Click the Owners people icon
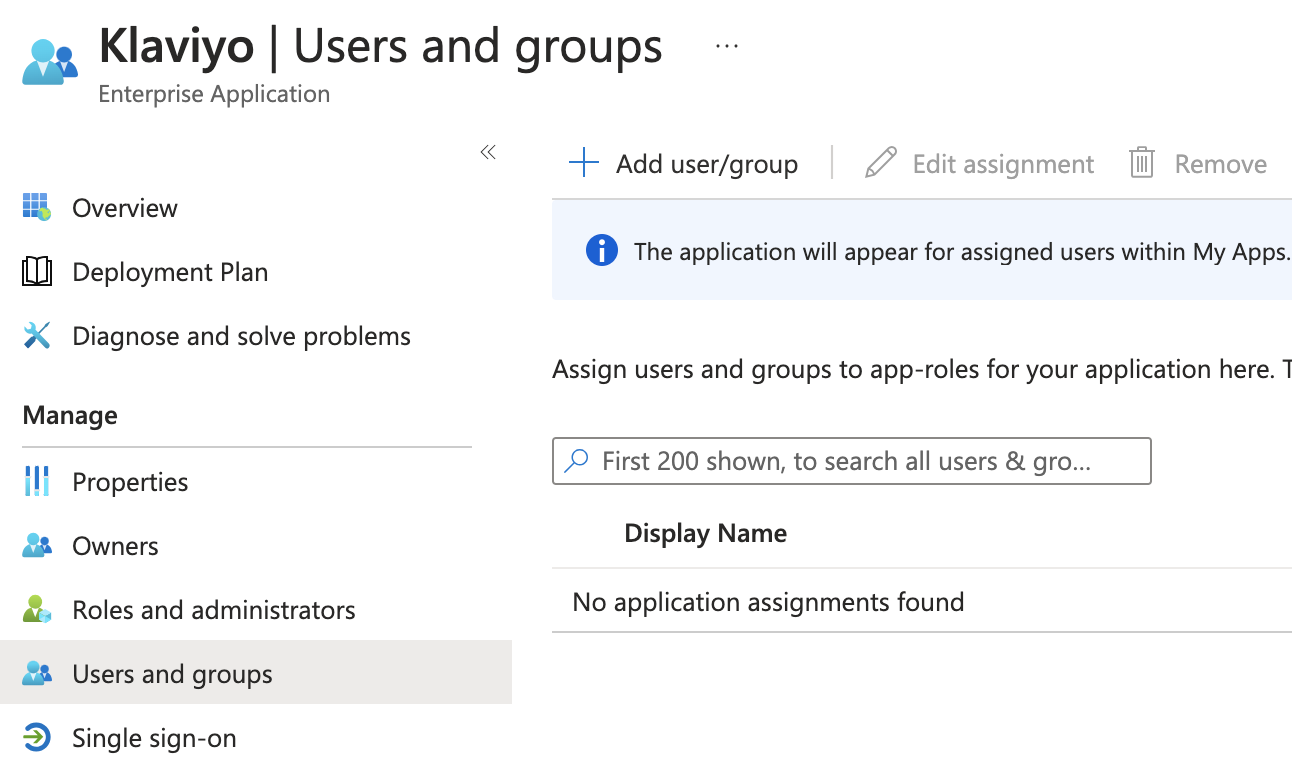Image resolution: width=1292 pixels, height=772 pixels. [x=37, y=546]
